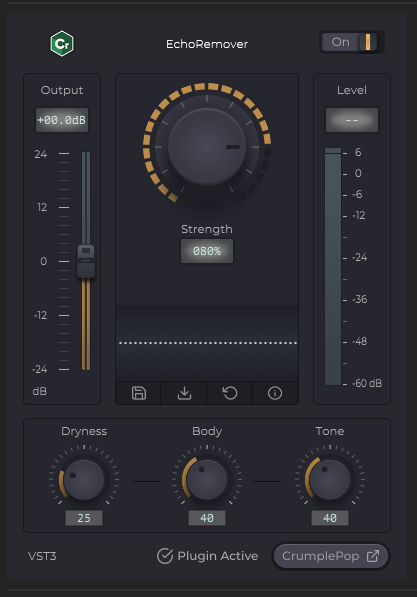Click the Output fader handle
This screenshot has width=417, height=597.
click(86, 261)
